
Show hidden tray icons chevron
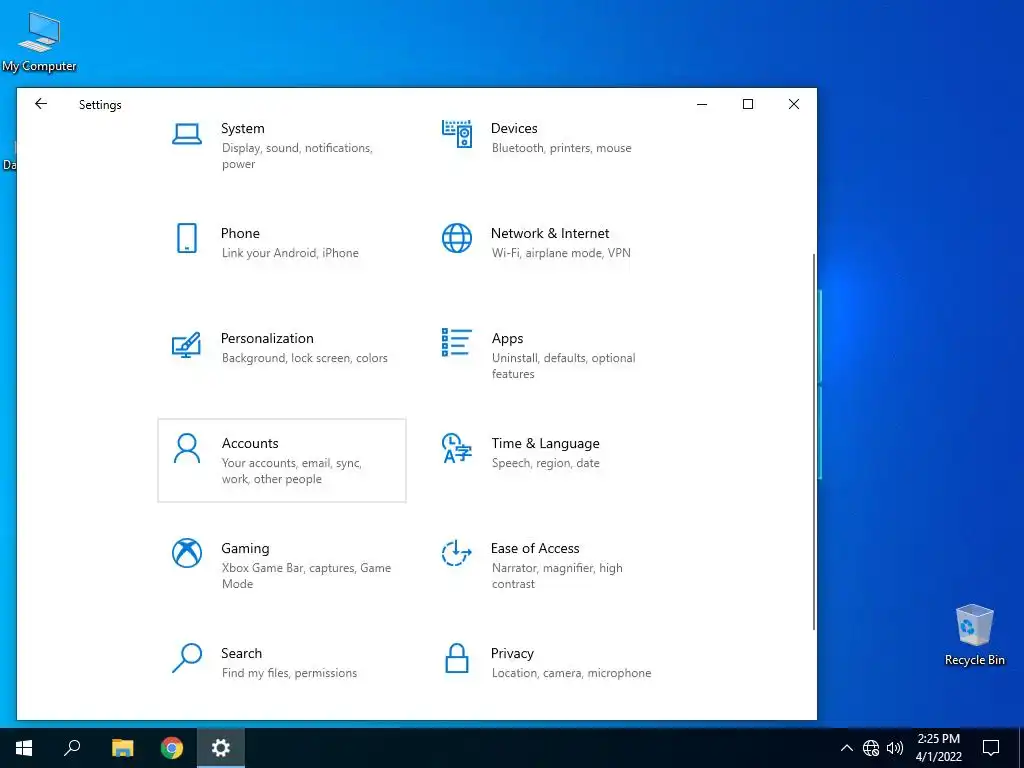pos(846,748)
